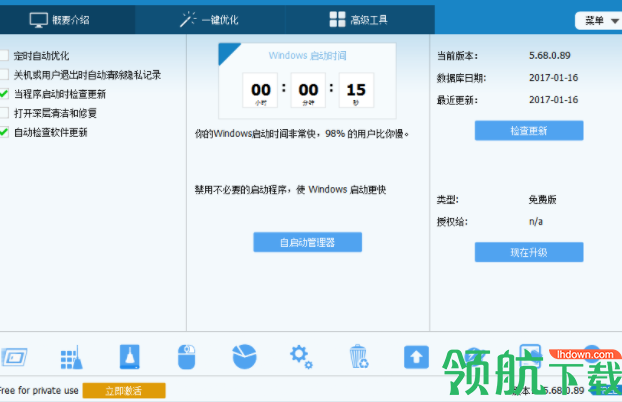Click the hours counter showing 00 小时
The image size is (622, 402).
point(260,90)
